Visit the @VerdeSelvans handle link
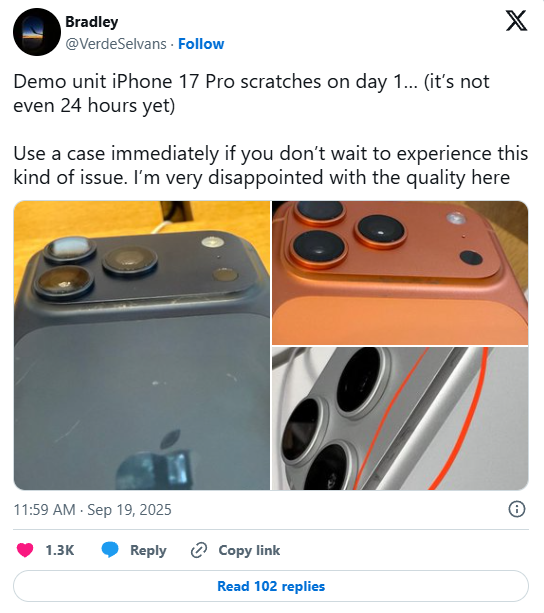 [x=116, y=44]
